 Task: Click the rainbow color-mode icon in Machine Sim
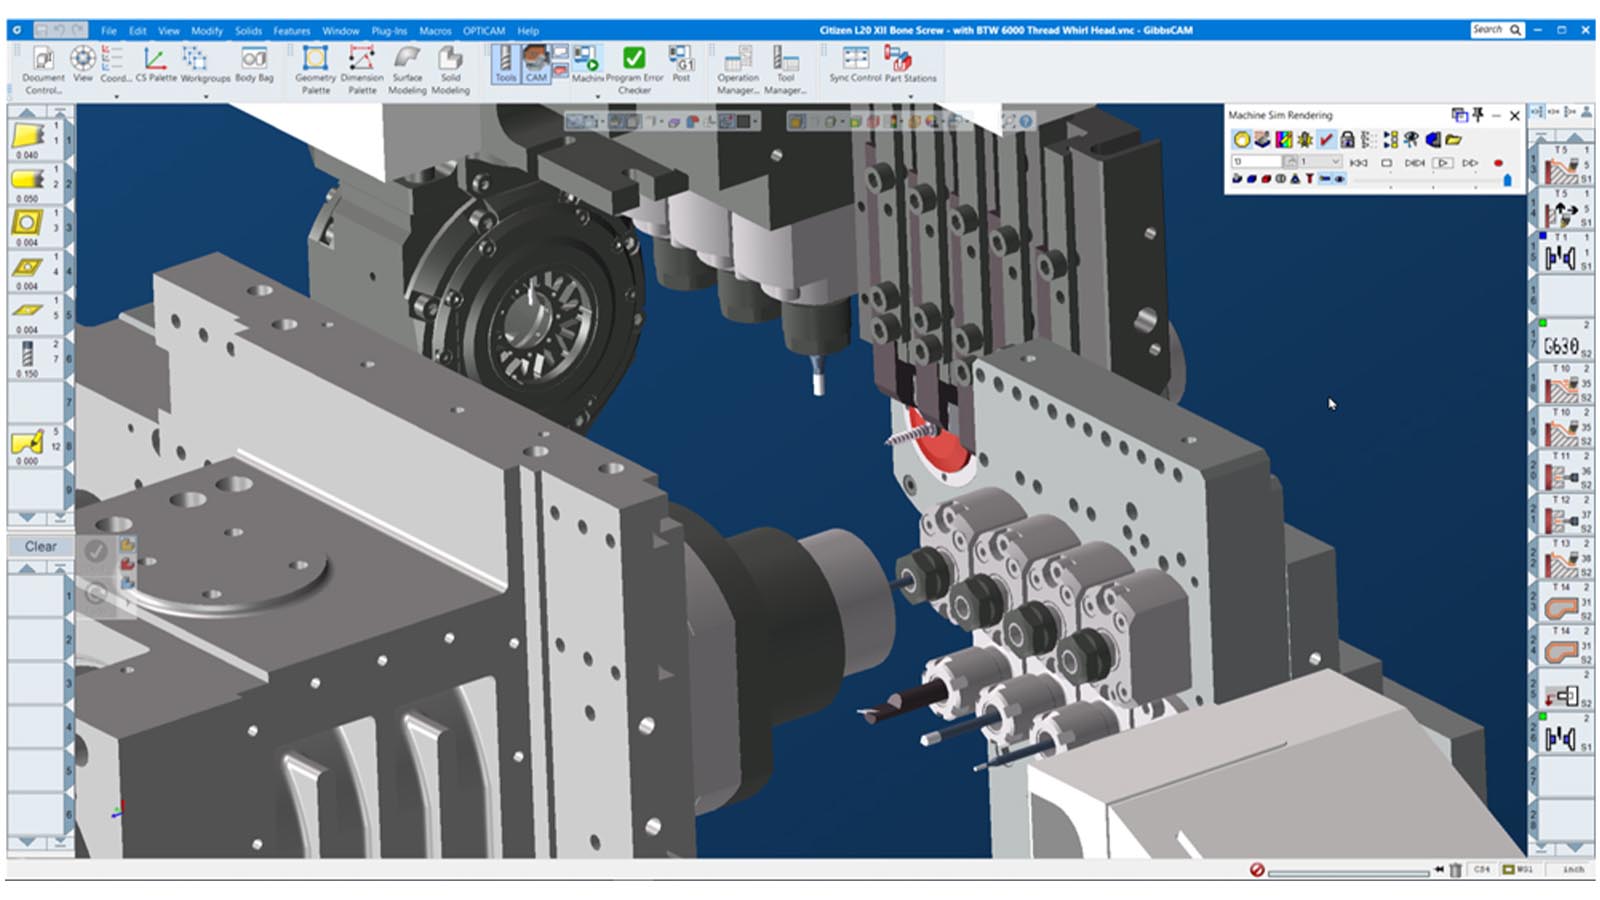[1284, 139]
